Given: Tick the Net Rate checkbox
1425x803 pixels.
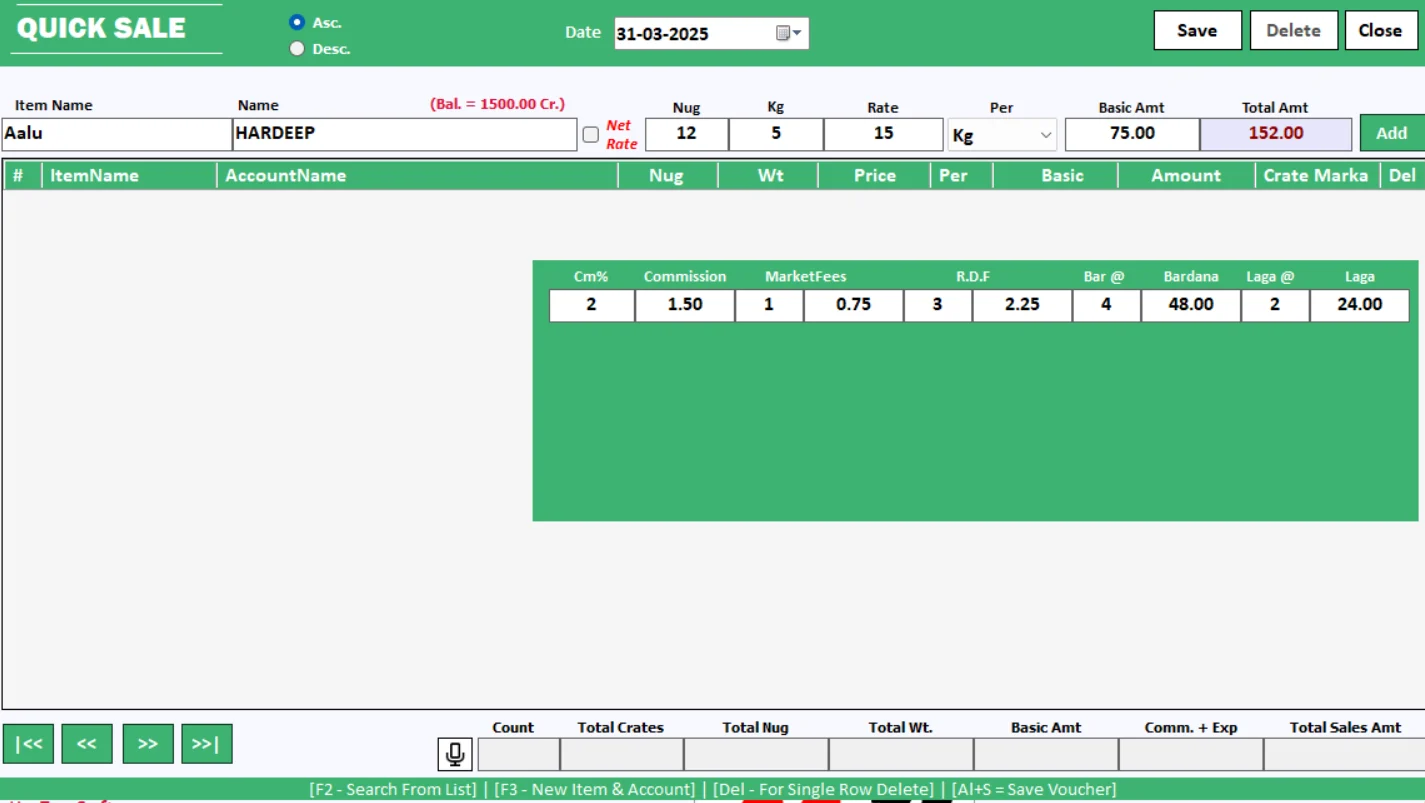Looking at the screenshot, I should 591,134.
